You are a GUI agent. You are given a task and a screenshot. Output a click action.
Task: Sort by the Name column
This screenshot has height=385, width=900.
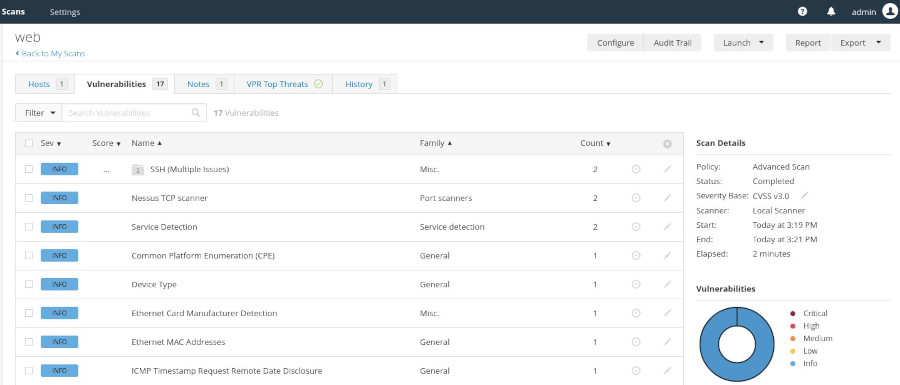[x=146, y=143]
